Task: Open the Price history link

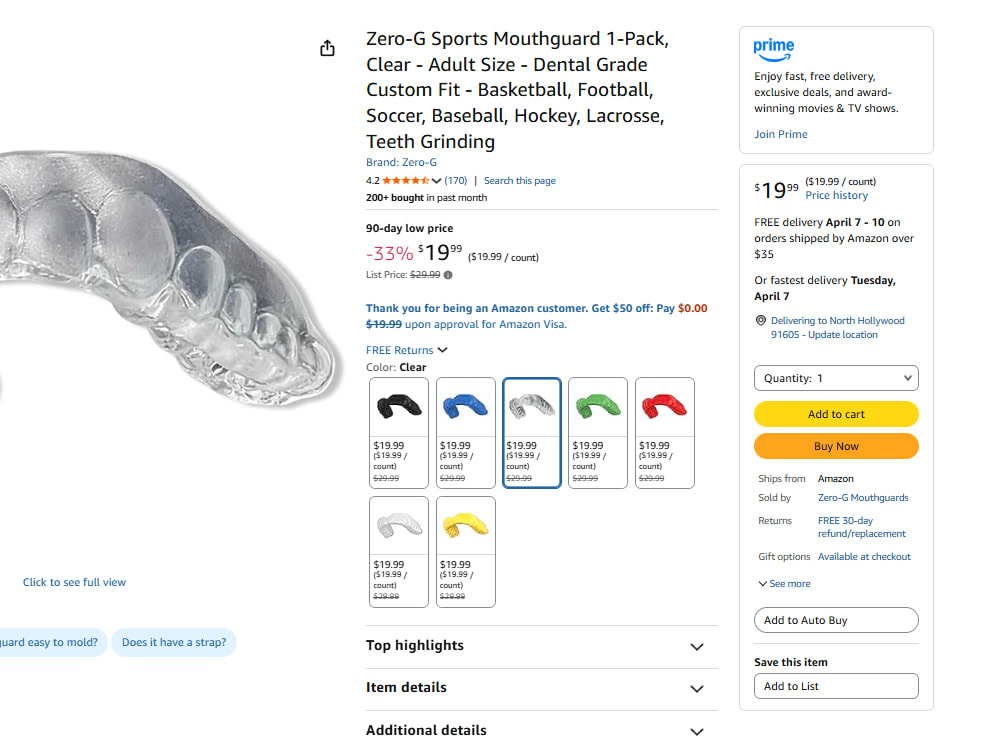Action: [836, 195]
